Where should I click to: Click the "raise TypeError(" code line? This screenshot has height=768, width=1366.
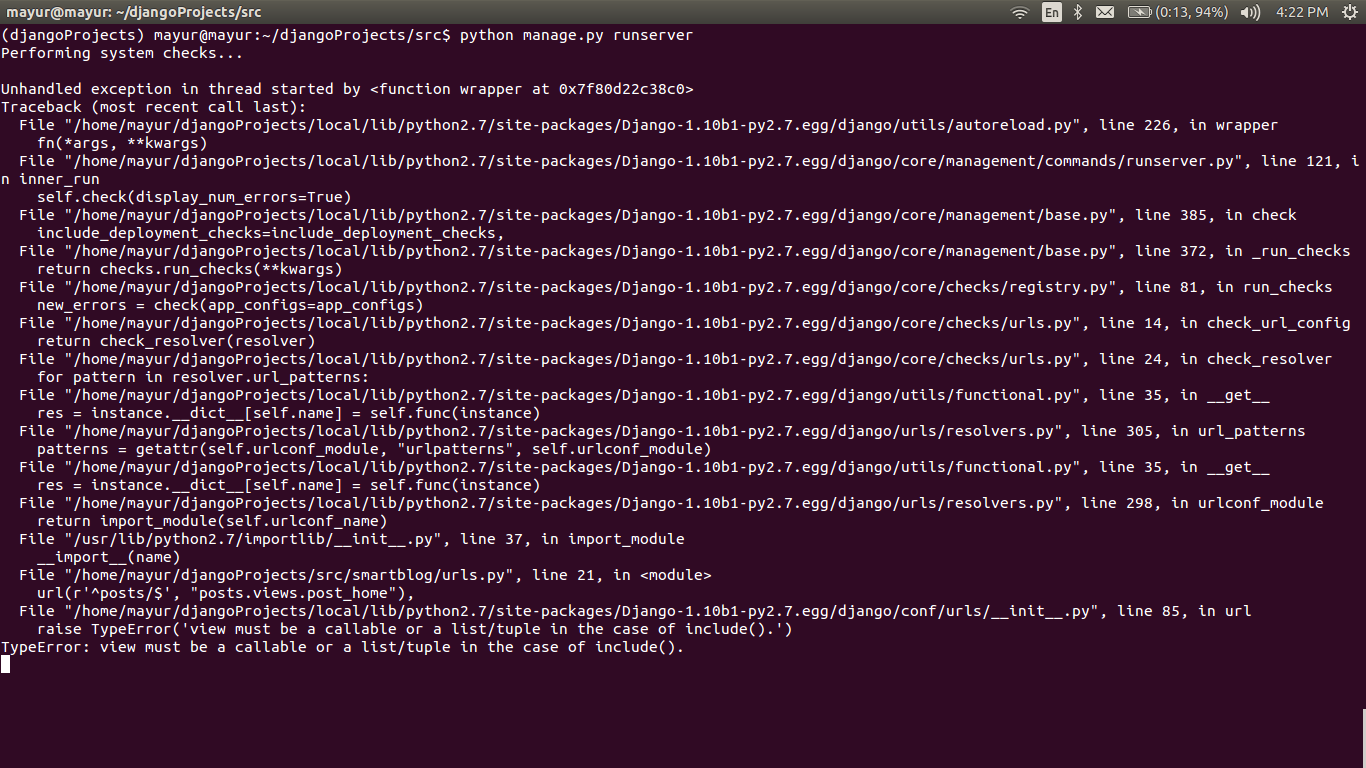click(x=414, y=629)
